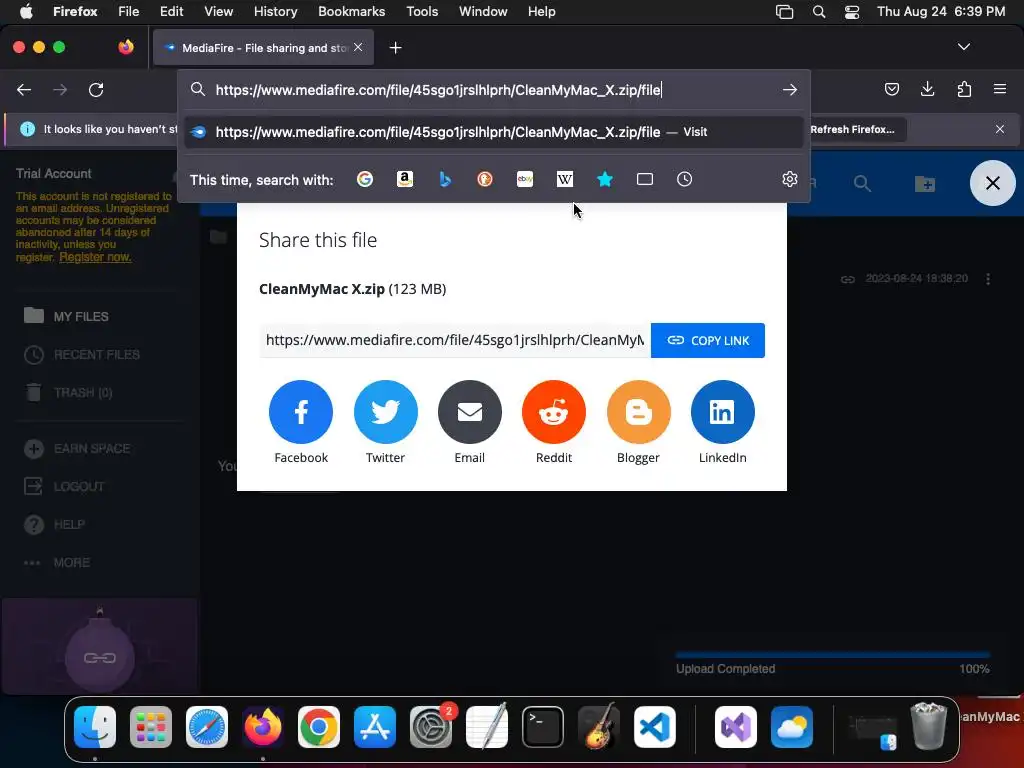Image resolution: width=1024 pixels, height=768 pixels.
Task: Open the Firefox hamburger menu
Action: click(1000, 89)
